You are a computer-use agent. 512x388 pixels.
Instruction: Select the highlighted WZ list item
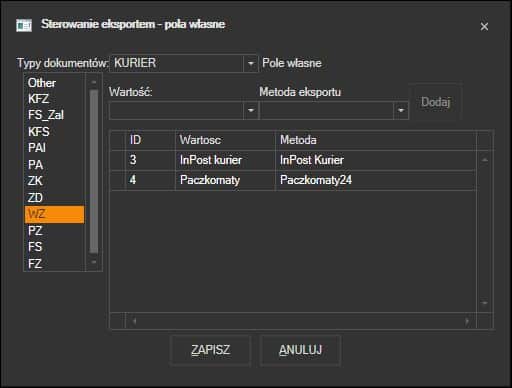pyautogui.click(x=54, y=214)
